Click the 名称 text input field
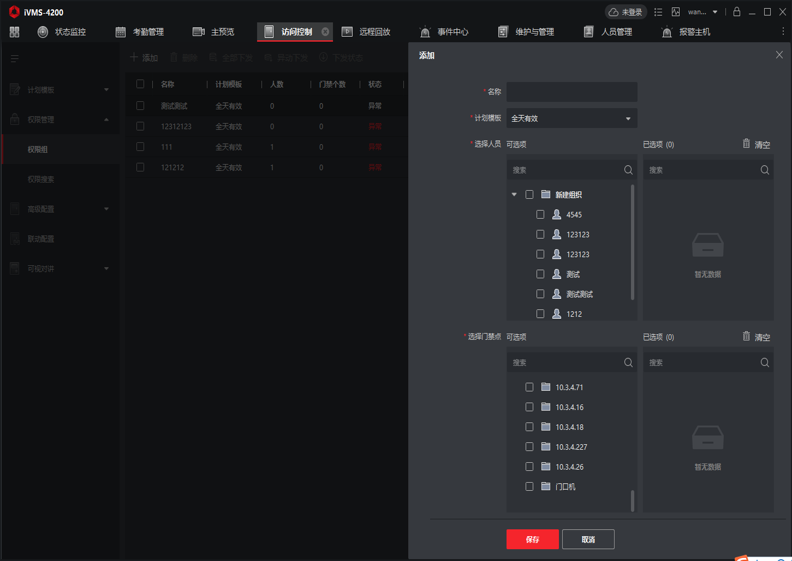 click(571, 92)
